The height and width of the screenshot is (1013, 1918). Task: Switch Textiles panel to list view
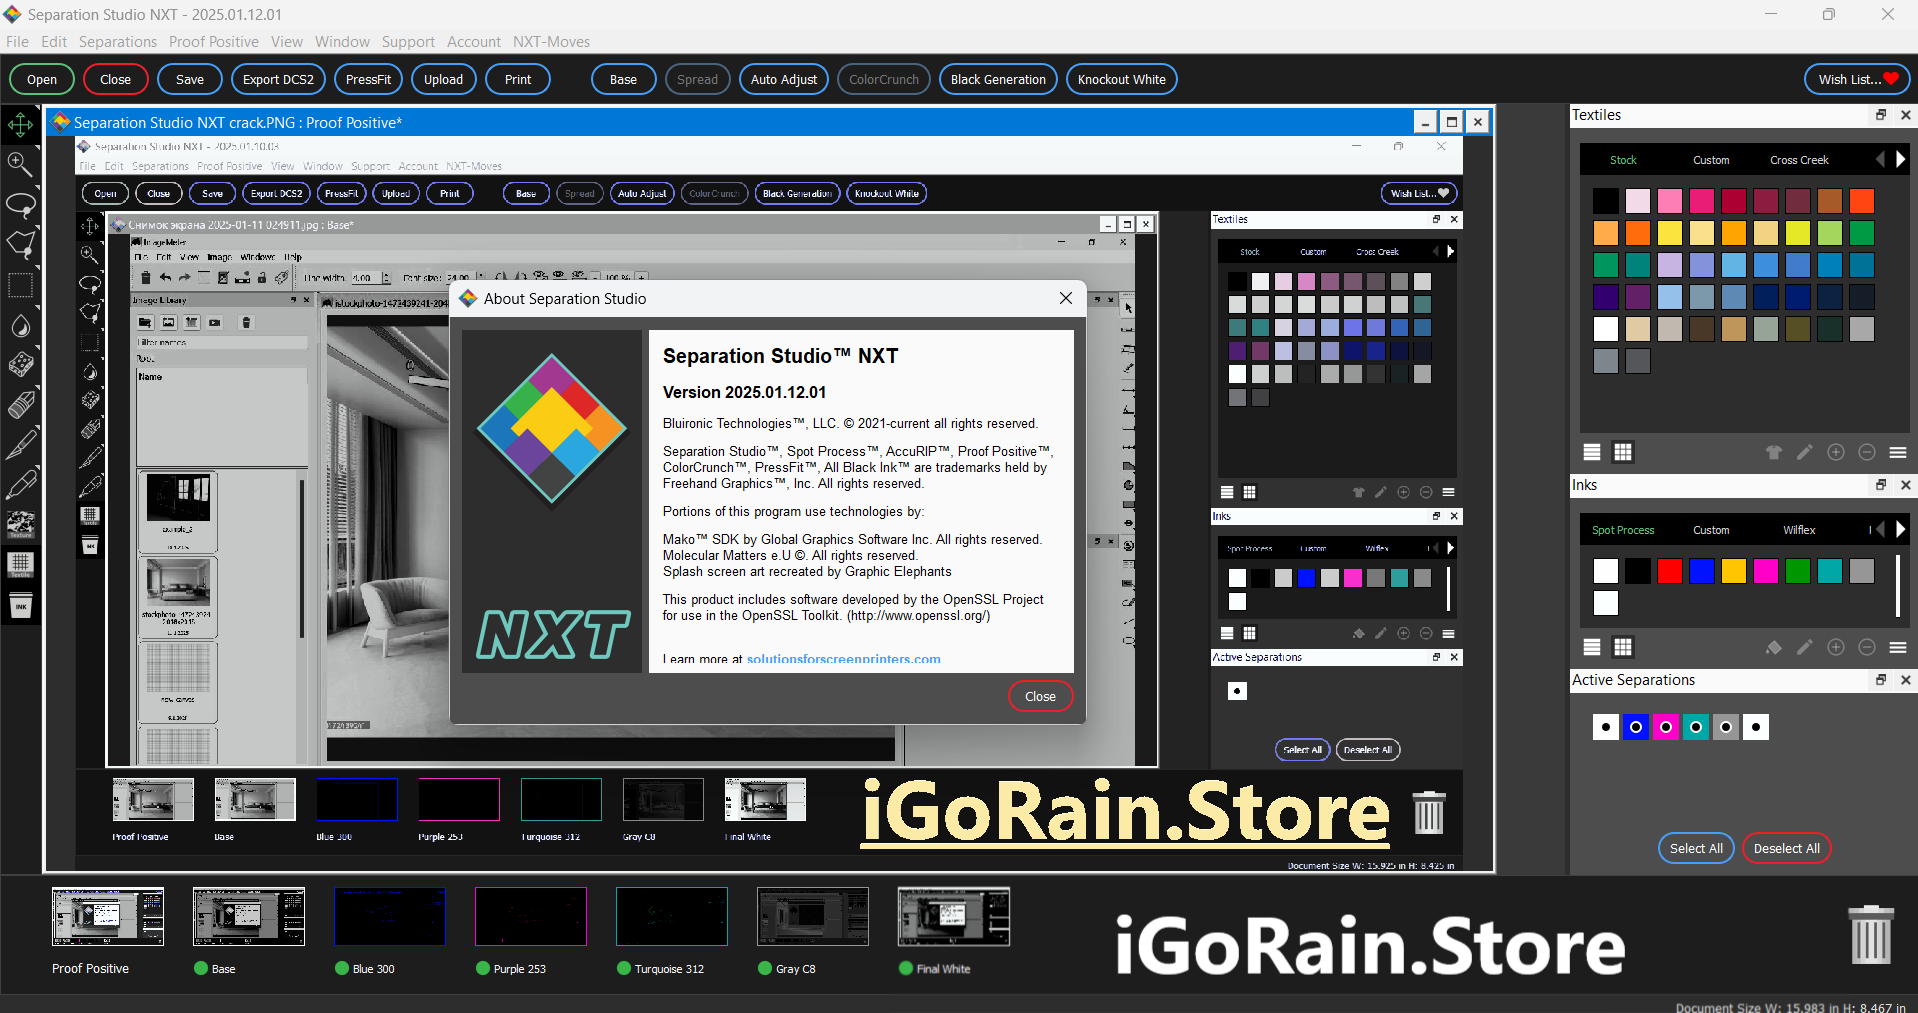click(1592, 452)
